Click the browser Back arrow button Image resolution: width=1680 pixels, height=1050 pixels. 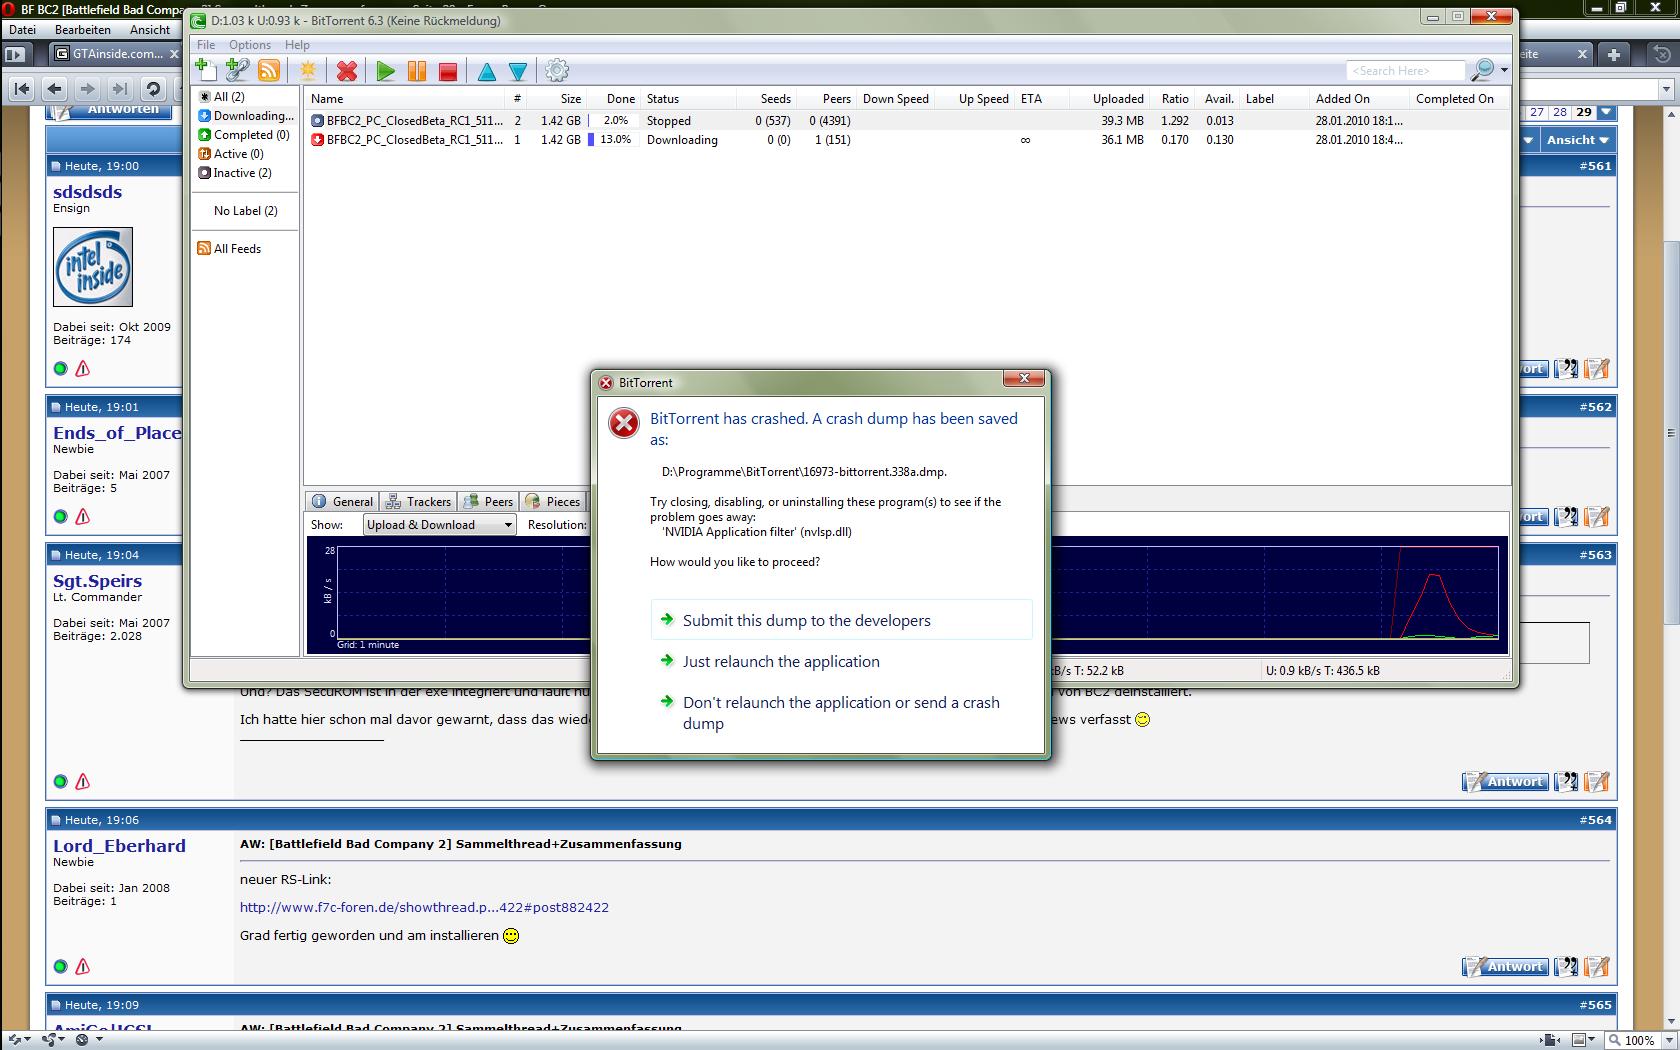click(55, 89)
